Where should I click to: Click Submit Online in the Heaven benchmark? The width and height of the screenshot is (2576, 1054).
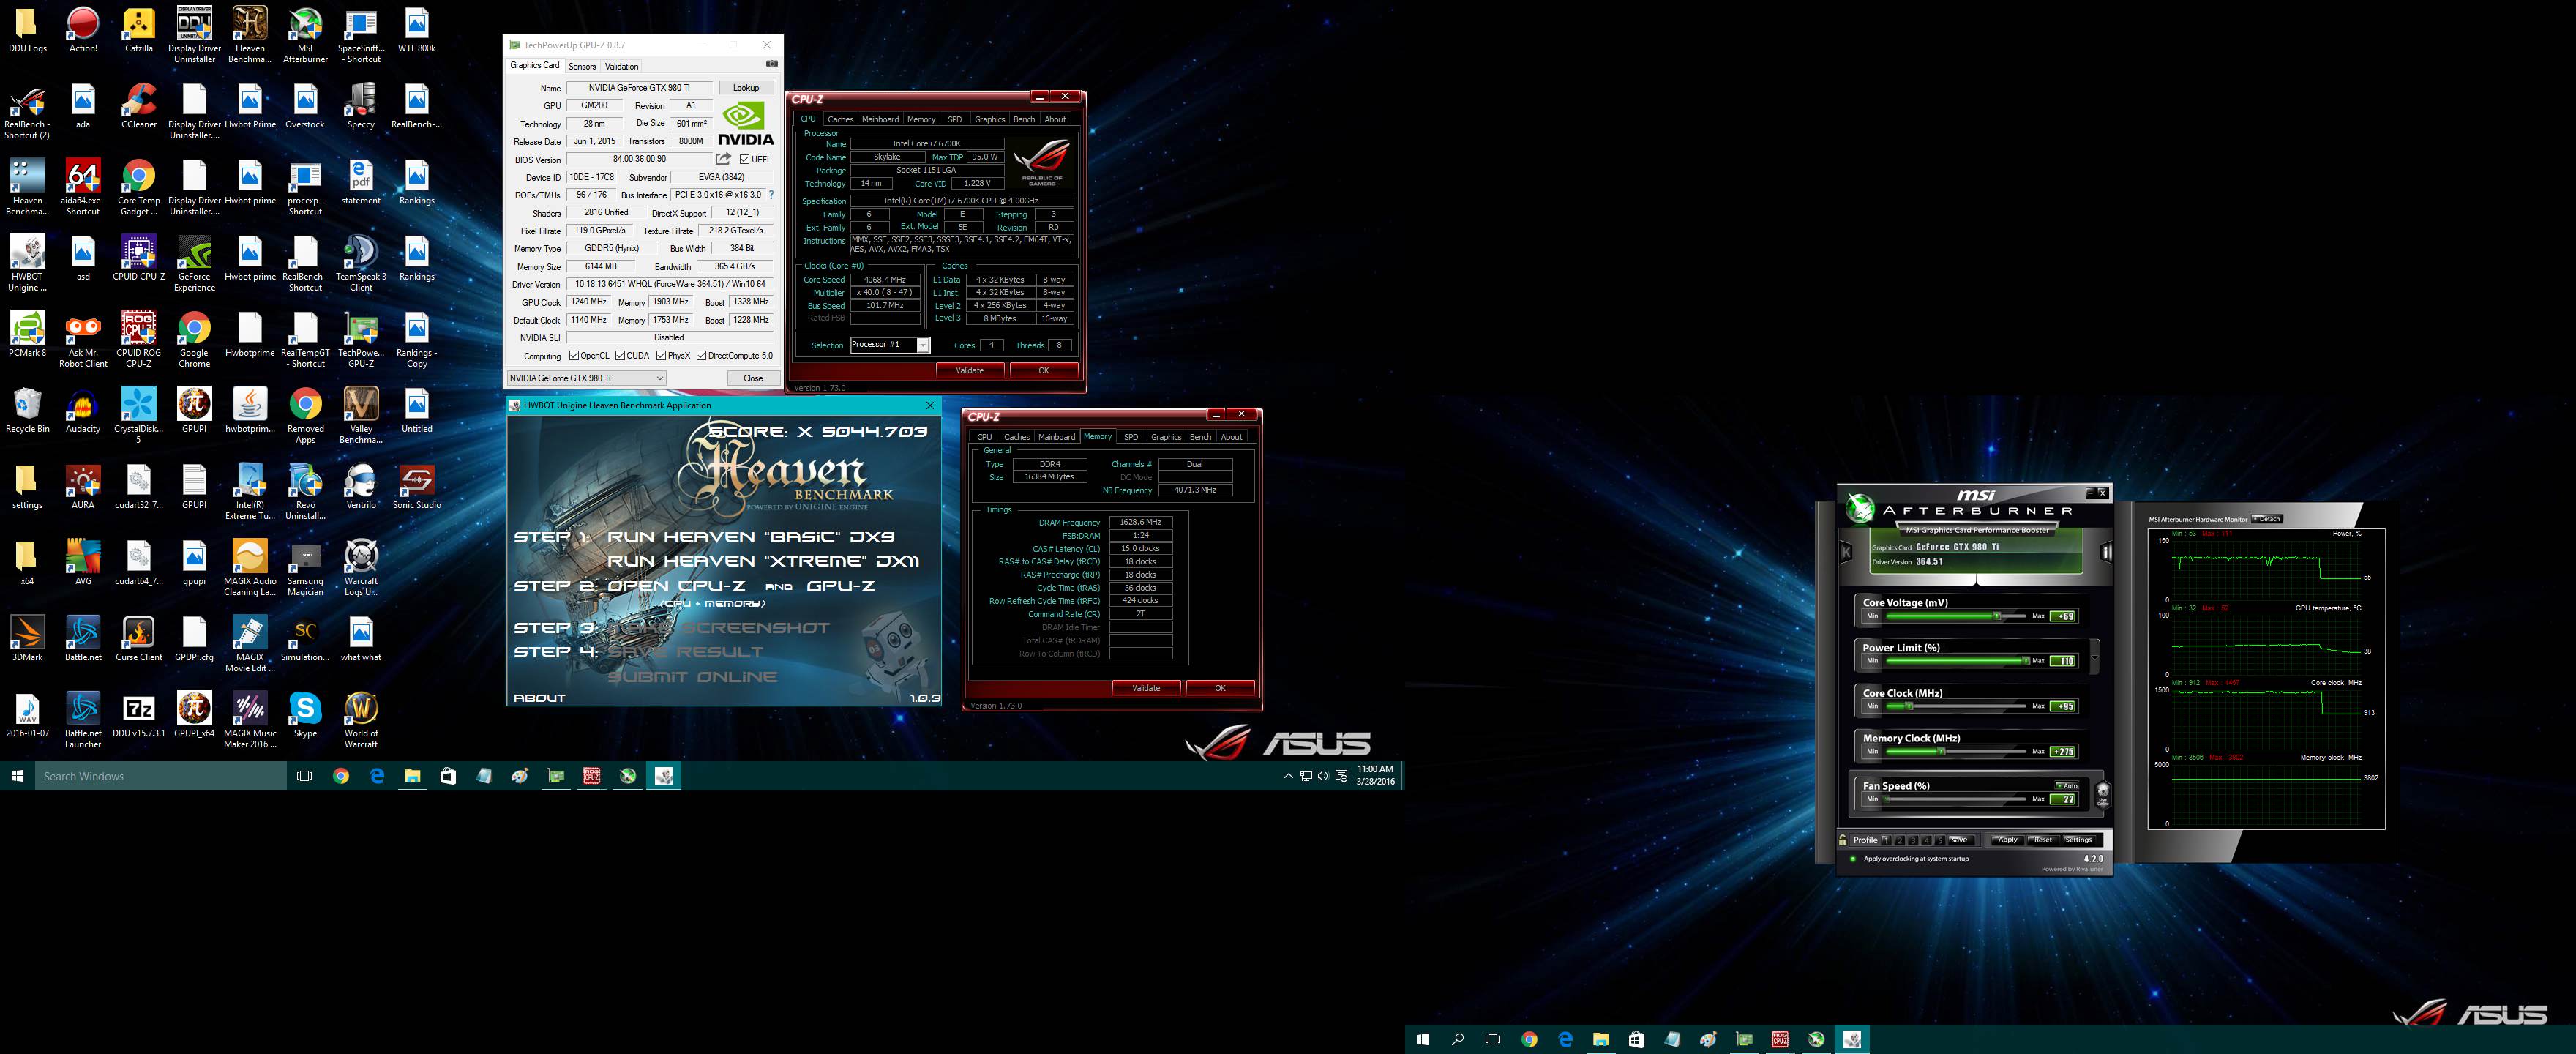click(692, 677)
